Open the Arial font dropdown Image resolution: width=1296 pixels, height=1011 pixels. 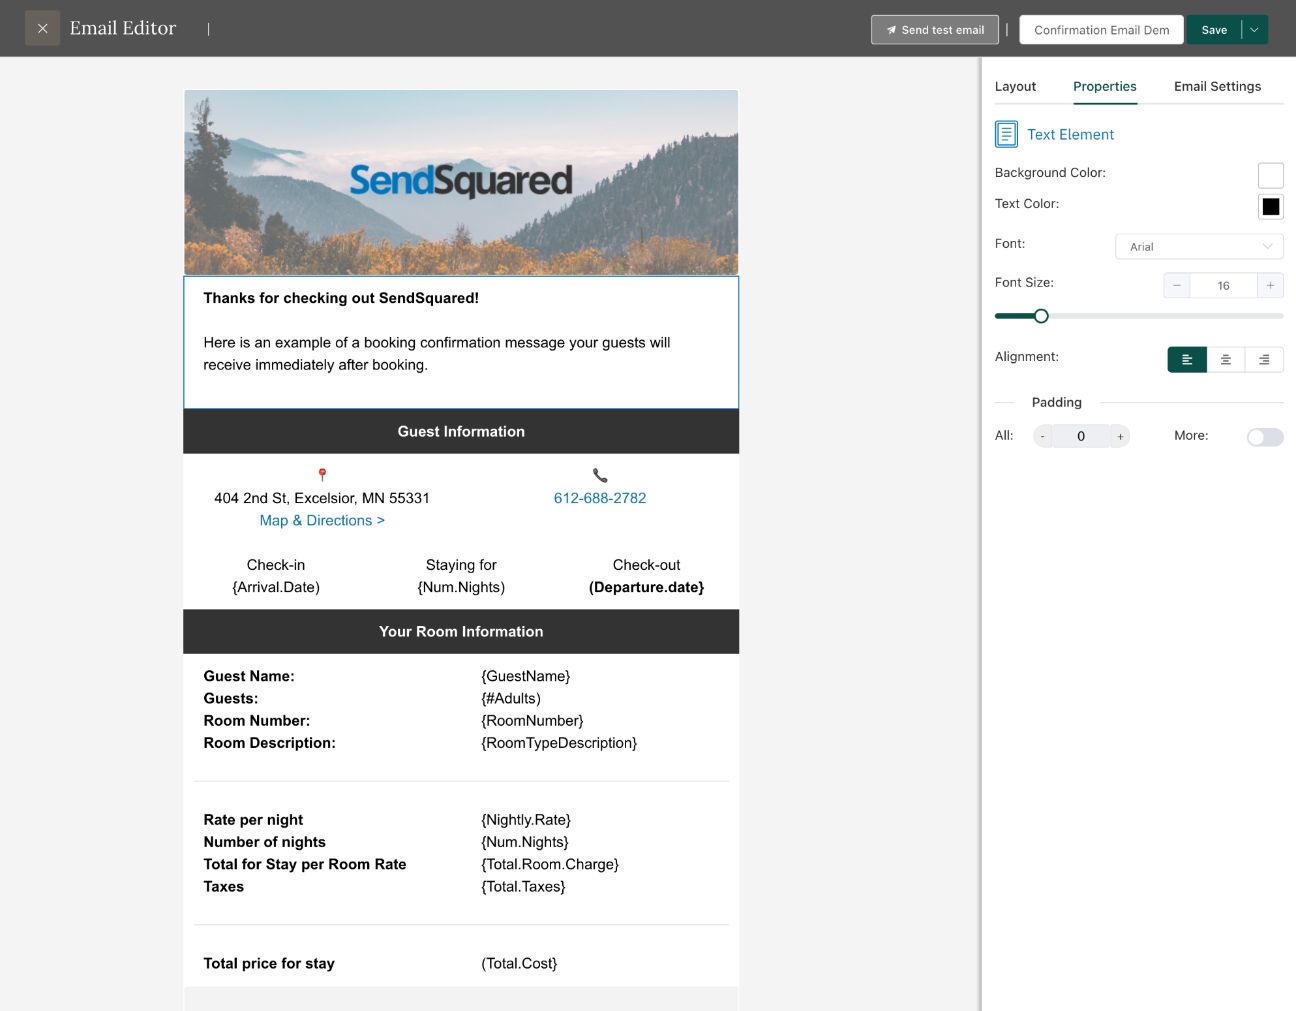(1199, 247)
